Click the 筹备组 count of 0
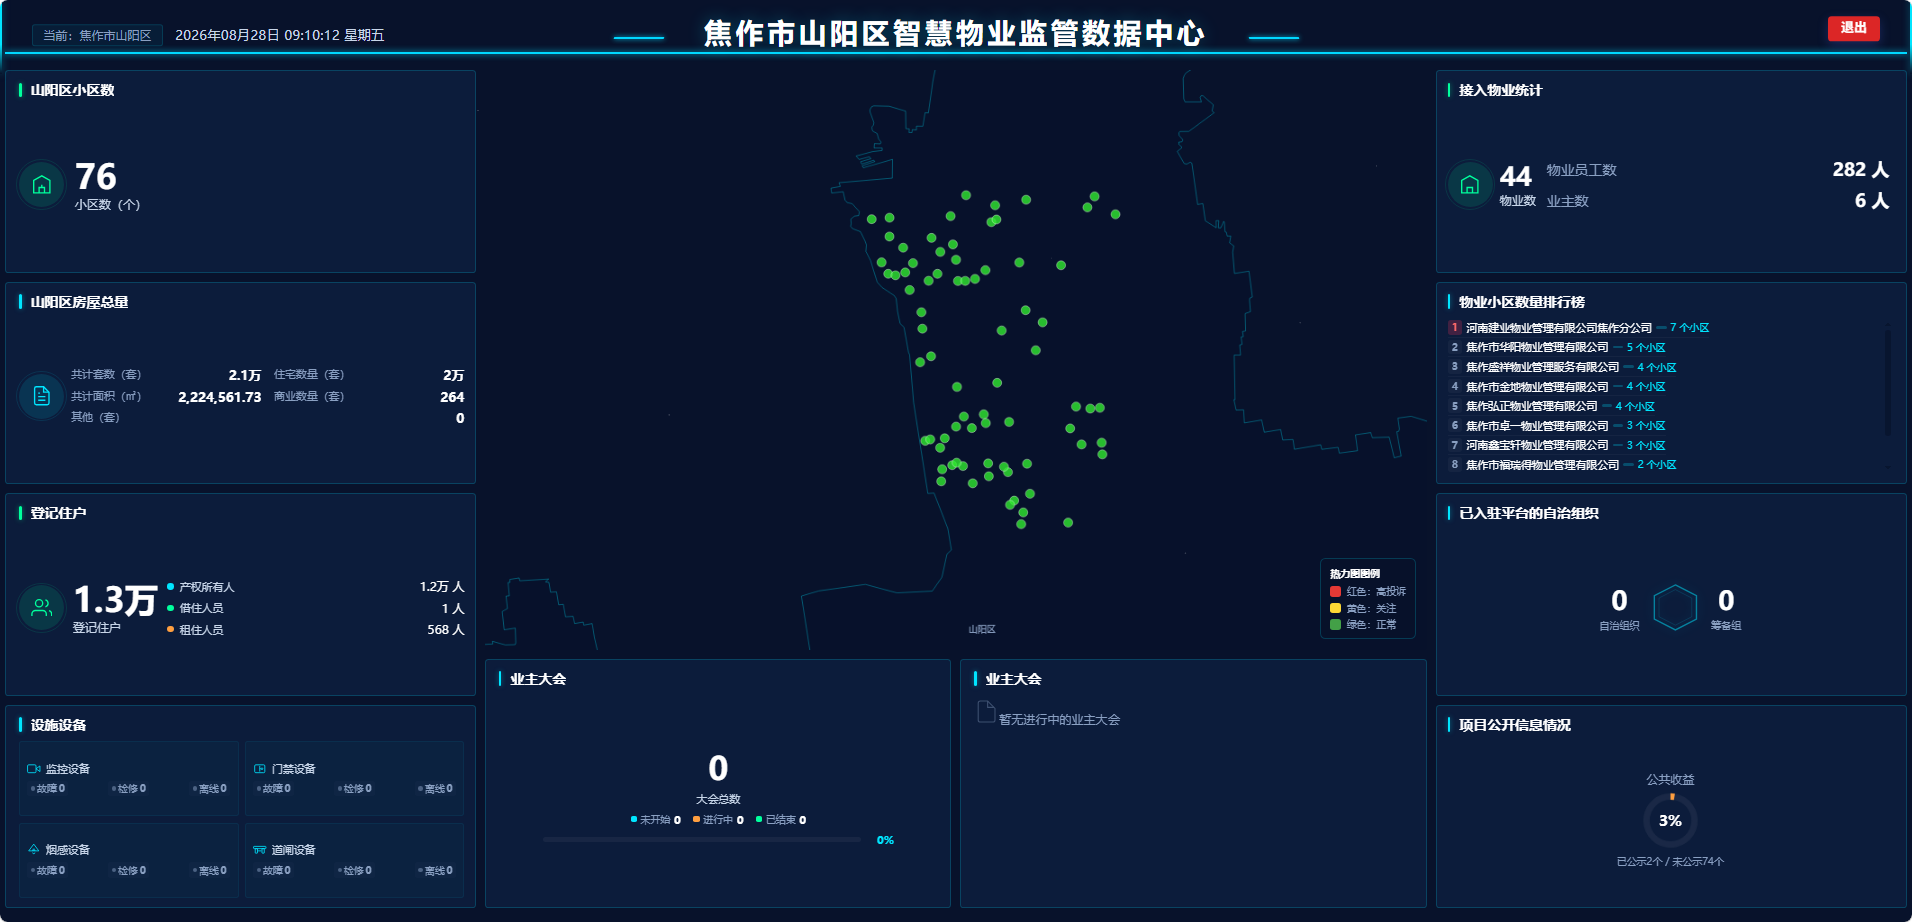Image resolution: width=1912 pixels, height=922 pixels. 1726,600
